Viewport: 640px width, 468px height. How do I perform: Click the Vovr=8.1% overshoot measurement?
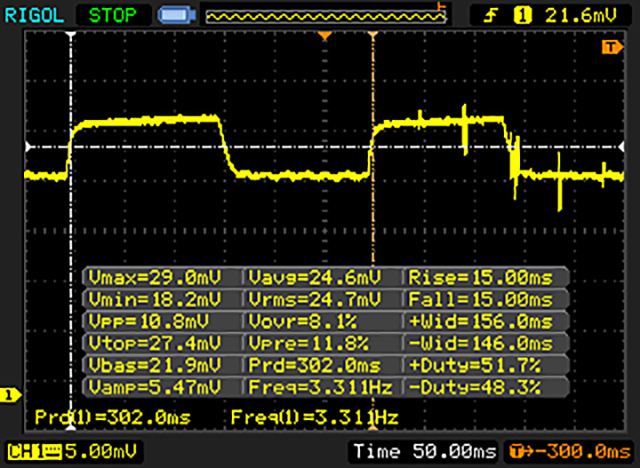click(x=303, y=322)
